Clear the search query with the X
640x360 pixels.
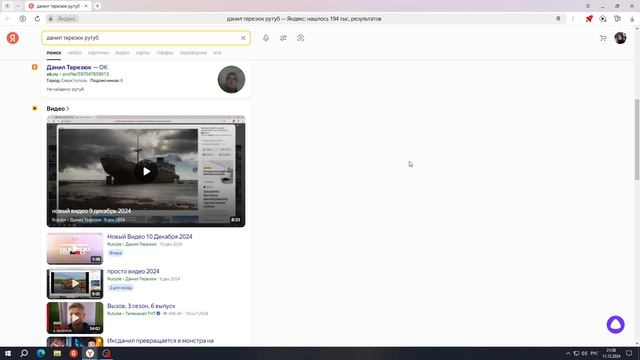pyautogui.click(x=243, y=38)
